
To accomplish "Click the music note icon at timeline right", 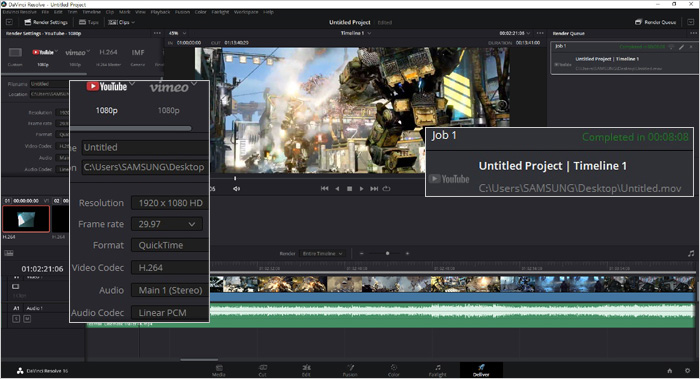I will 691,254.
